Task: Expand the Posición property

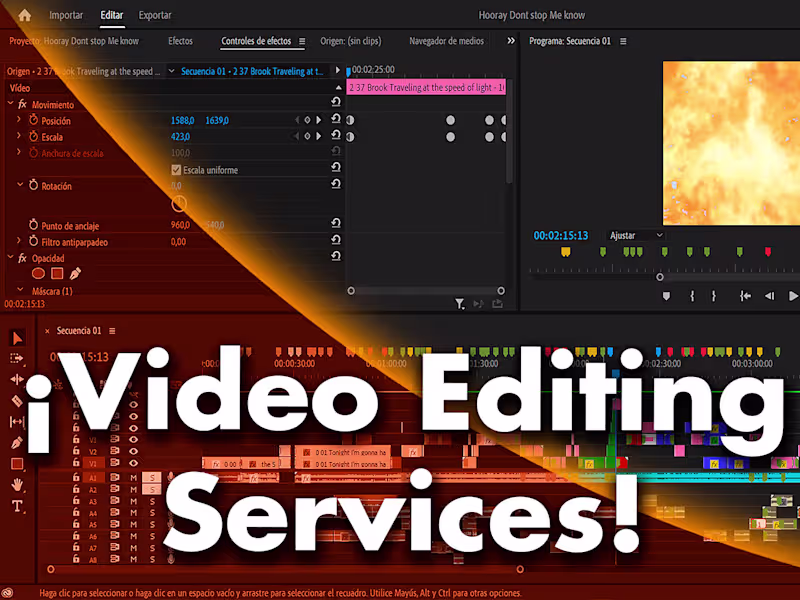Action: coord(18,118)
